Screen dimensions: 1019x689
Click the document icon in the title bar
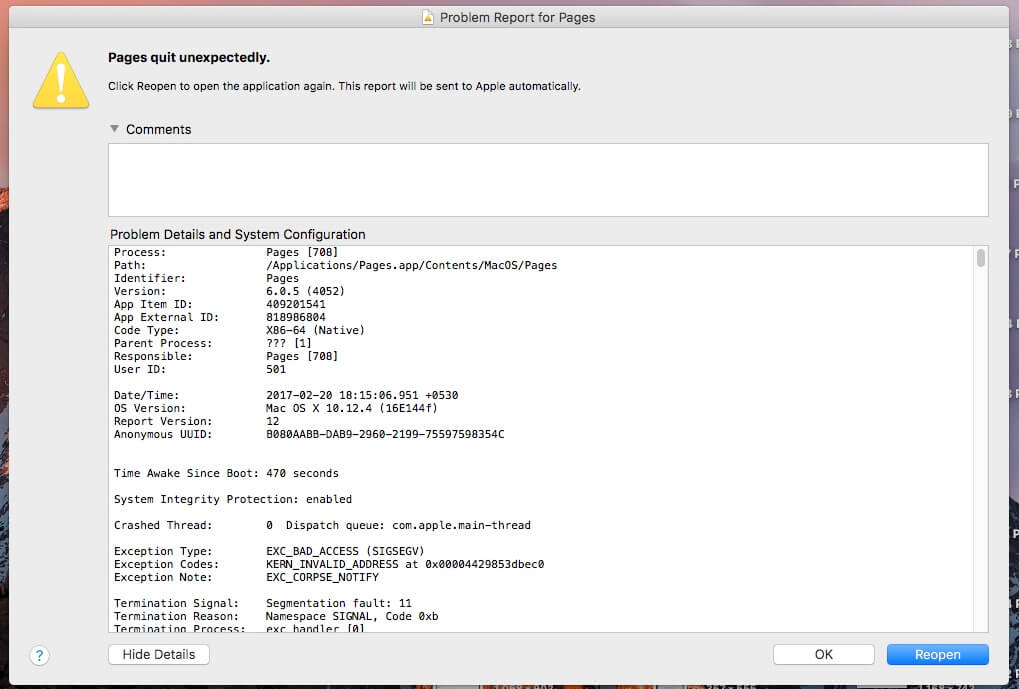tap(428, 18)
